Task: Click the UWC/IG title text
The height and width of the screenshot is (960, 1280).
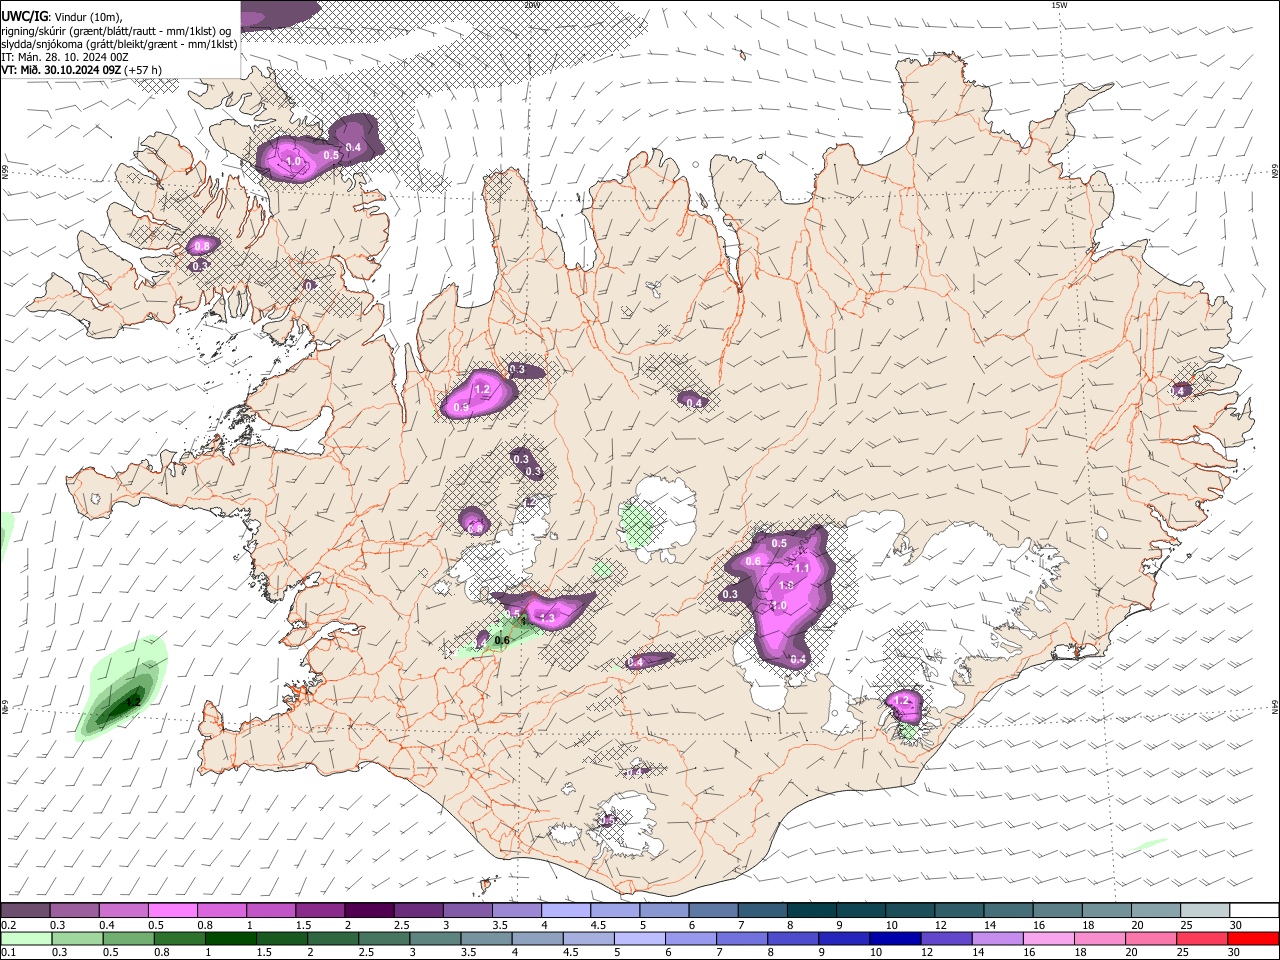Action: 23,15
